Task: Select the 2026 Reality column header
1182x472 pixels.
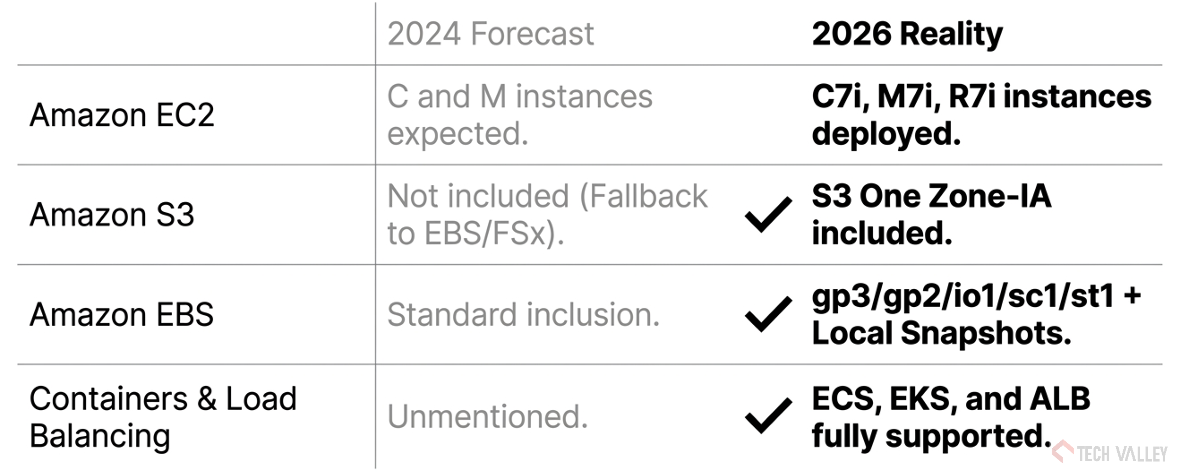Action: (907, 33)
